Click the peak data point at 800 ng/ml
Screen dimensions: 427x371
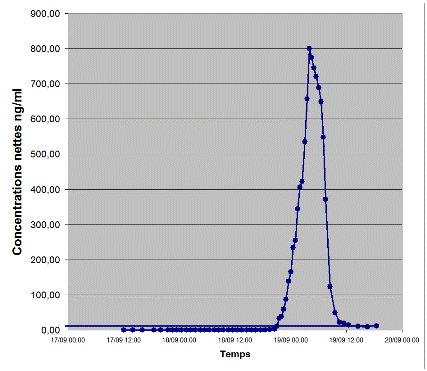pyautogui.click(x=309, y=49)
